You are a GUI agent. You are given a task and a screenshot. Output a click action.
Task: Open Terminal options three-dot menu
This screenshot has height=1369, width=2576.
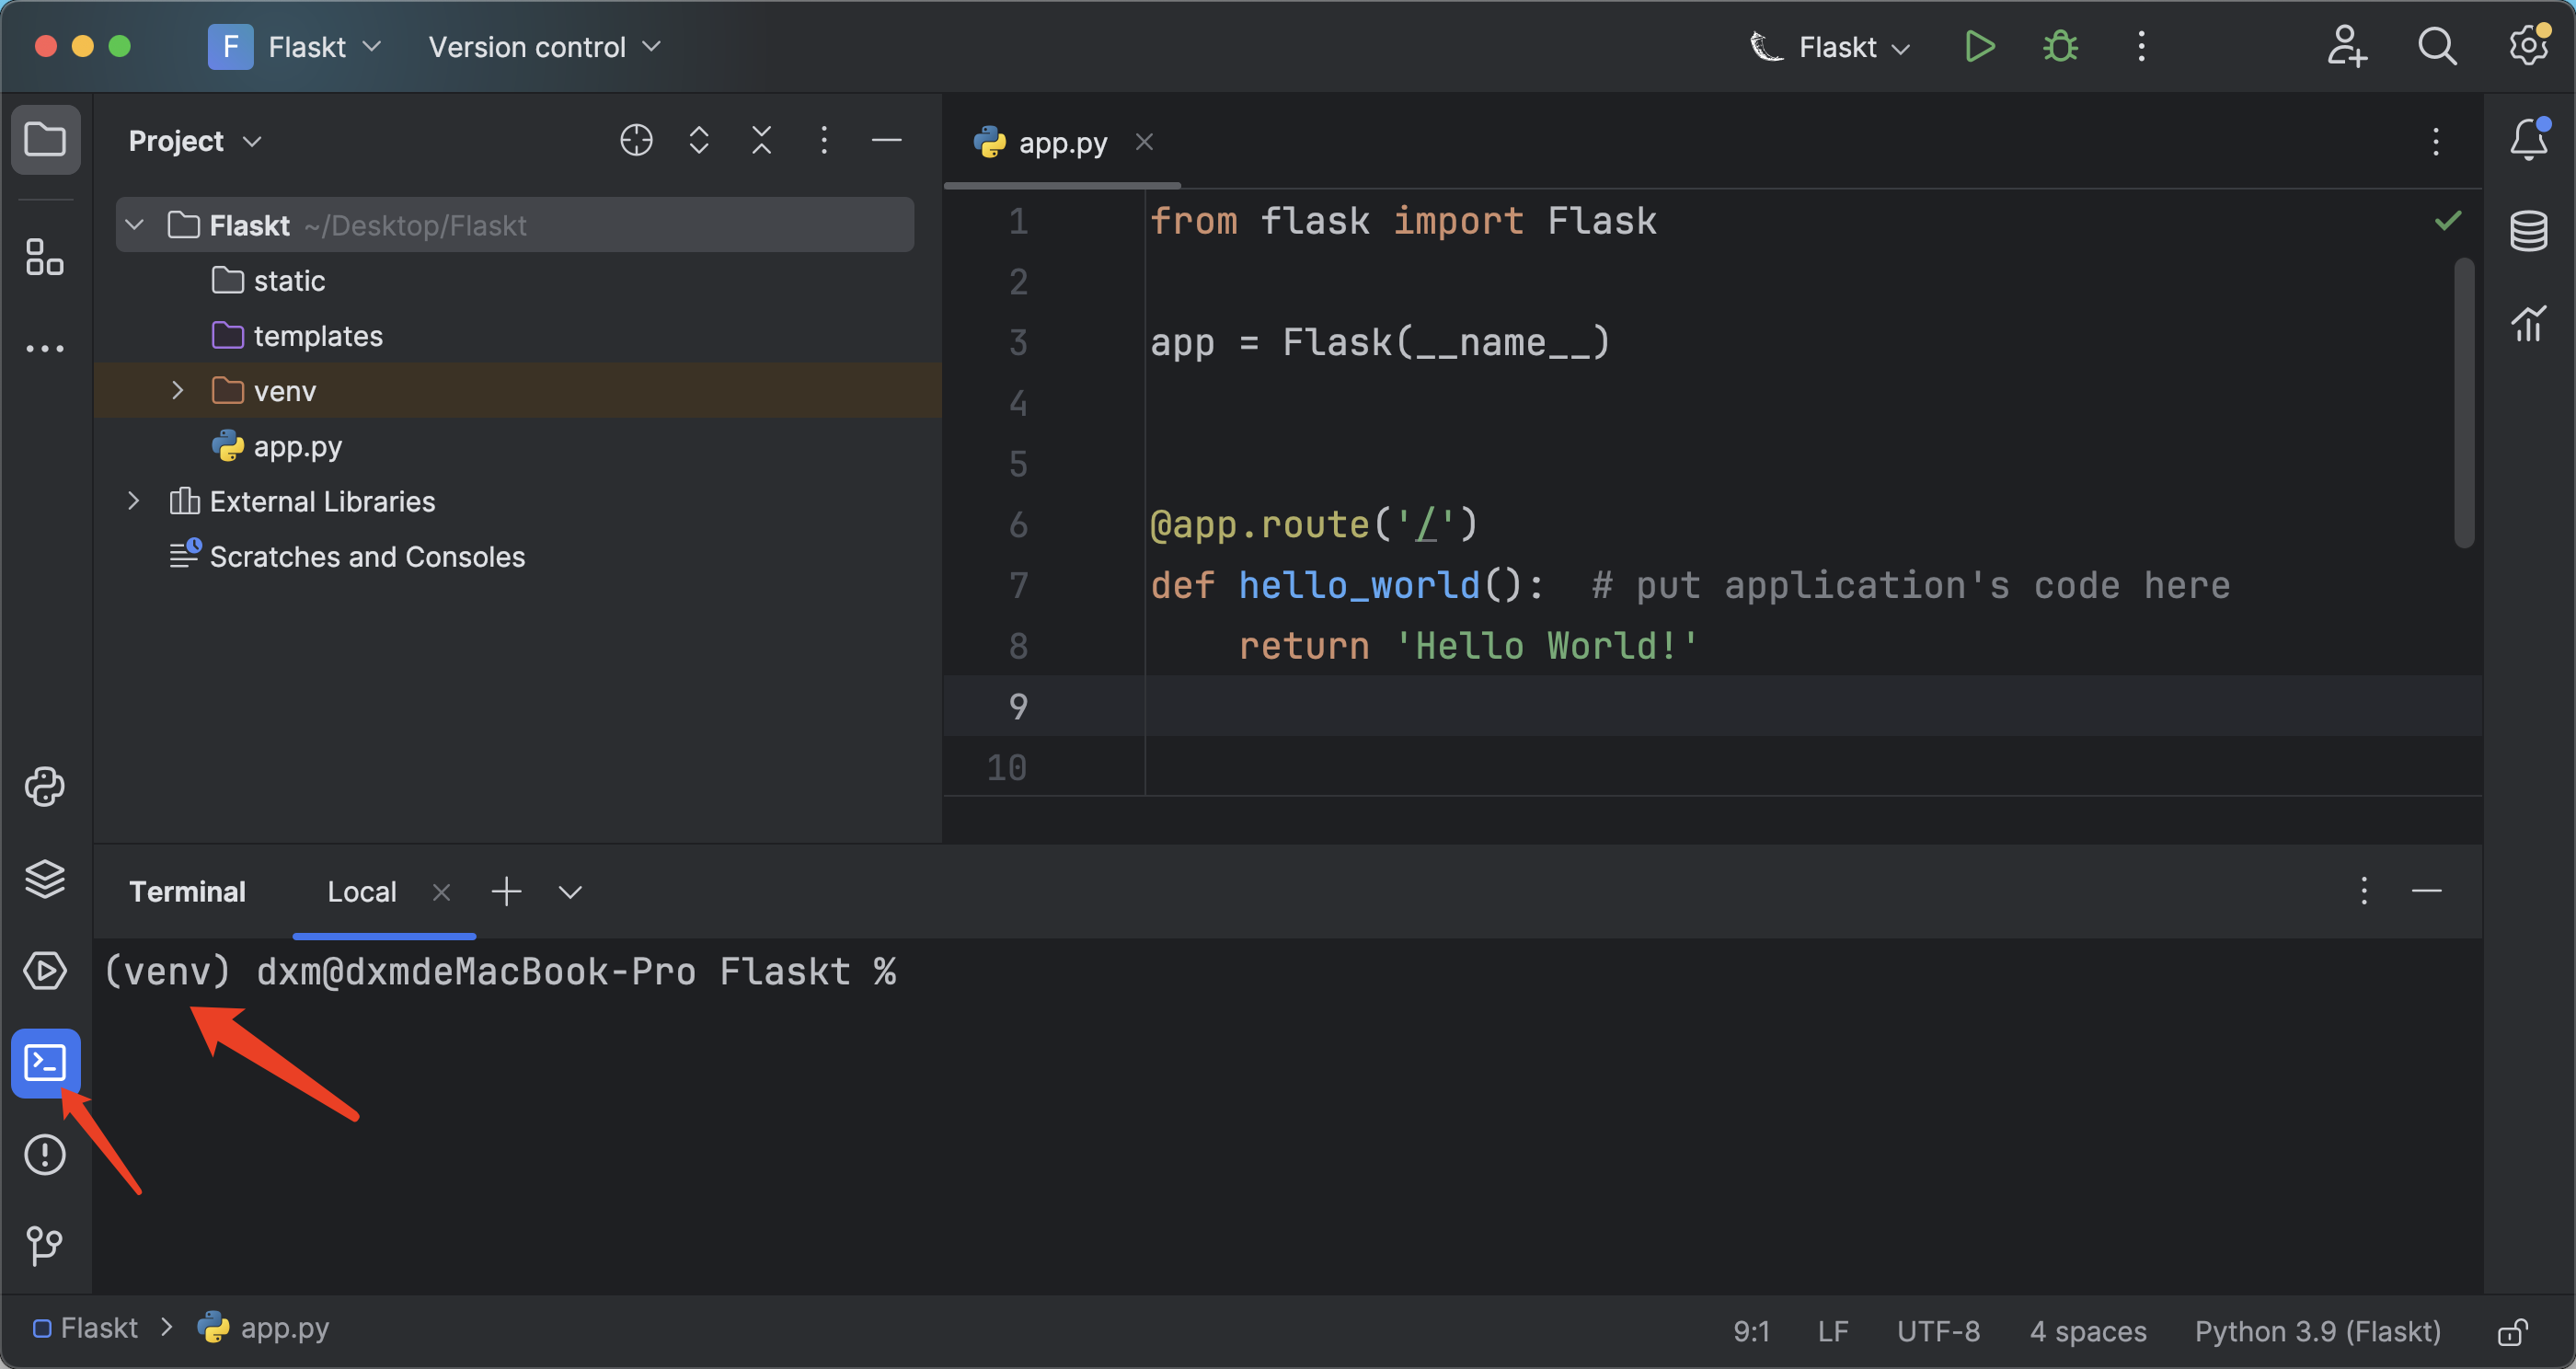coord(2364,891)
